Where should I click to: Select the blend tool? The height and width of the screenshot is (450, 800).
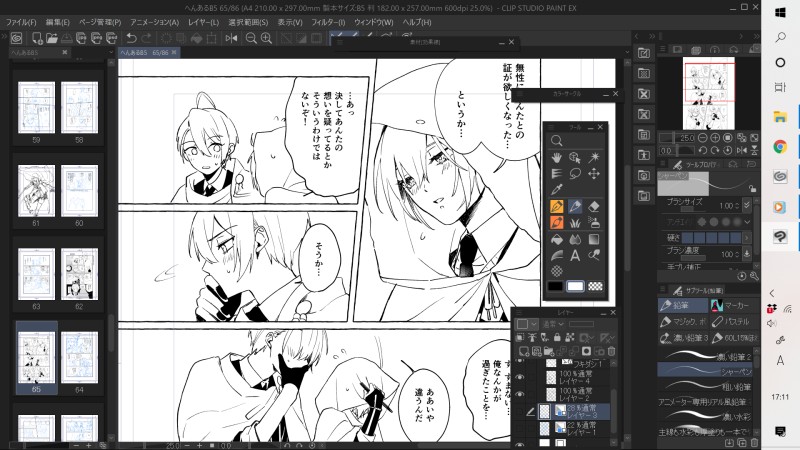[575, 239]
